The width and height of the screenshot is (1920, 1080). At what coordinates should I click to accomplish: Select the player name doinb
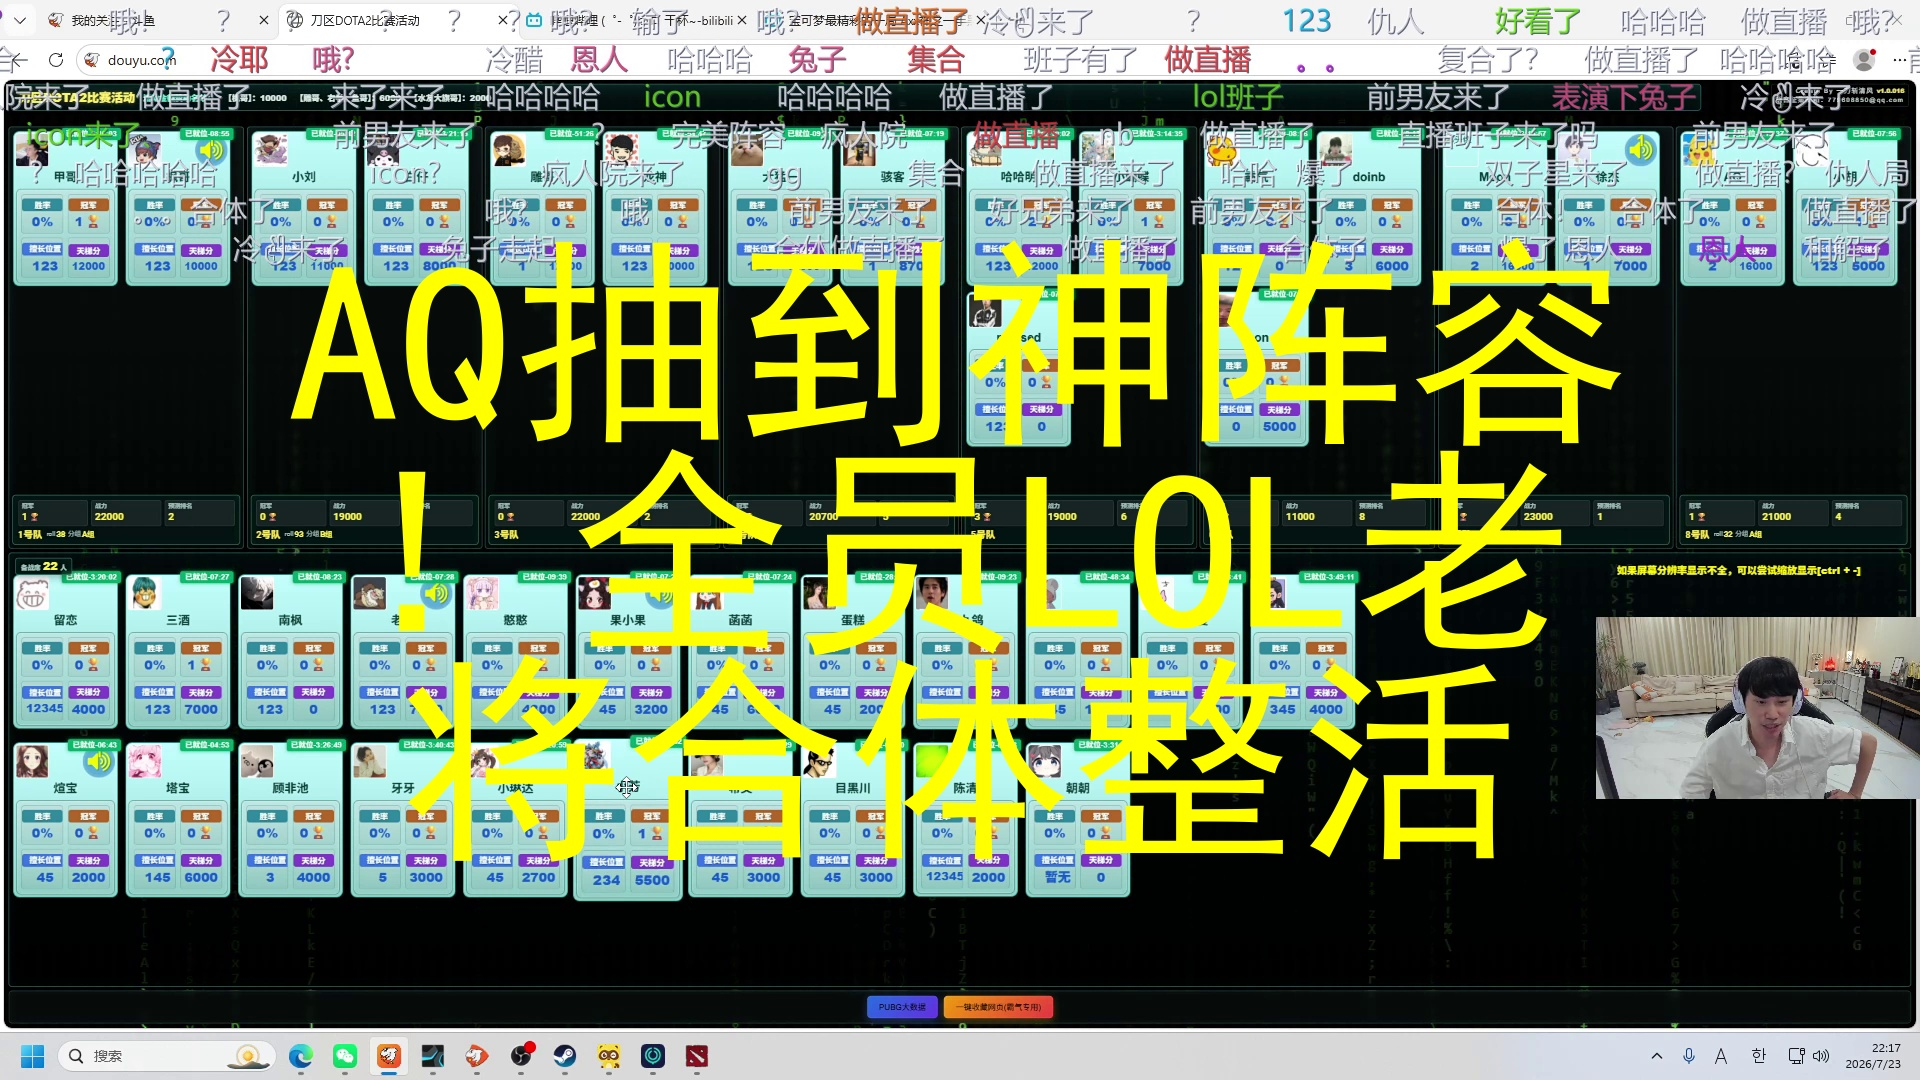click(1368, 177)
